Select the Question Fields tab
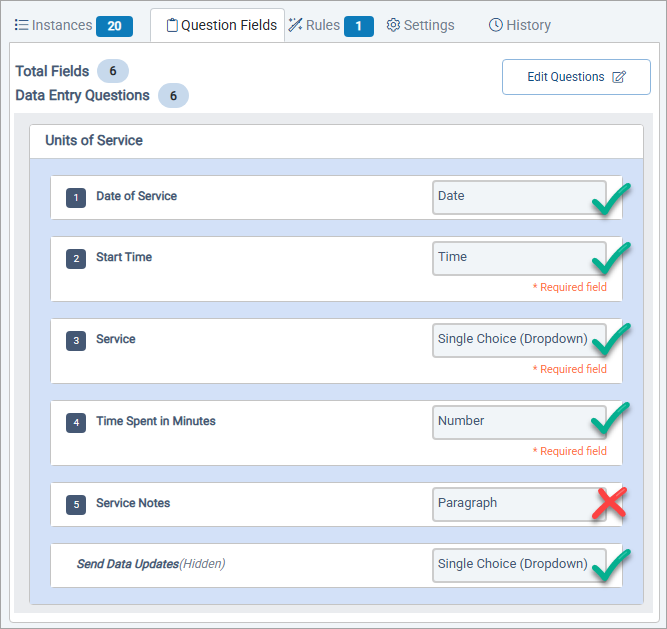667x629 pixels. coord(220,25)
